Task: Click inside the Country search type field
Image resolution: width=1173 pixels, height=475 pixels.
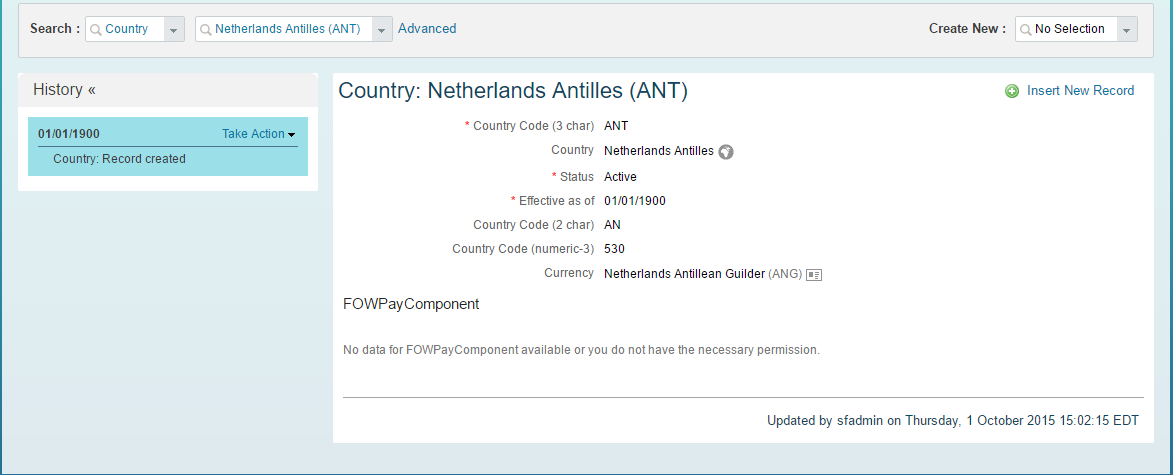Action: coord(126,29)
